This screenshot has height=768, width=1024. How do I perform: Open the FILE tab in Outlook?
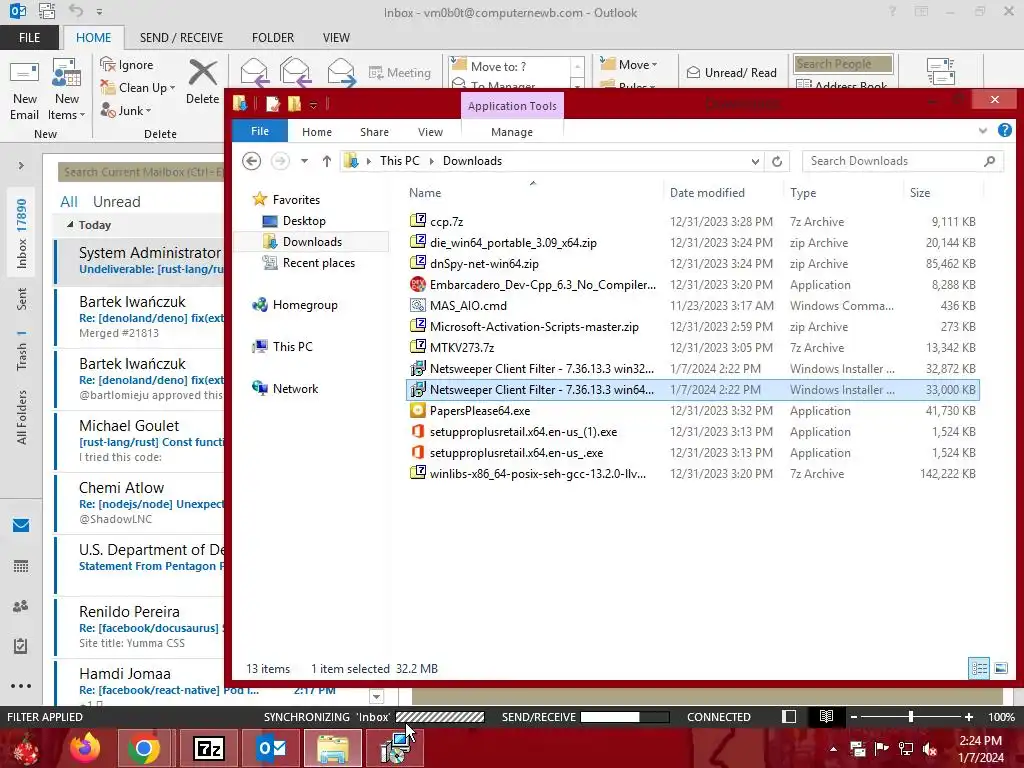tap(29, 37)
